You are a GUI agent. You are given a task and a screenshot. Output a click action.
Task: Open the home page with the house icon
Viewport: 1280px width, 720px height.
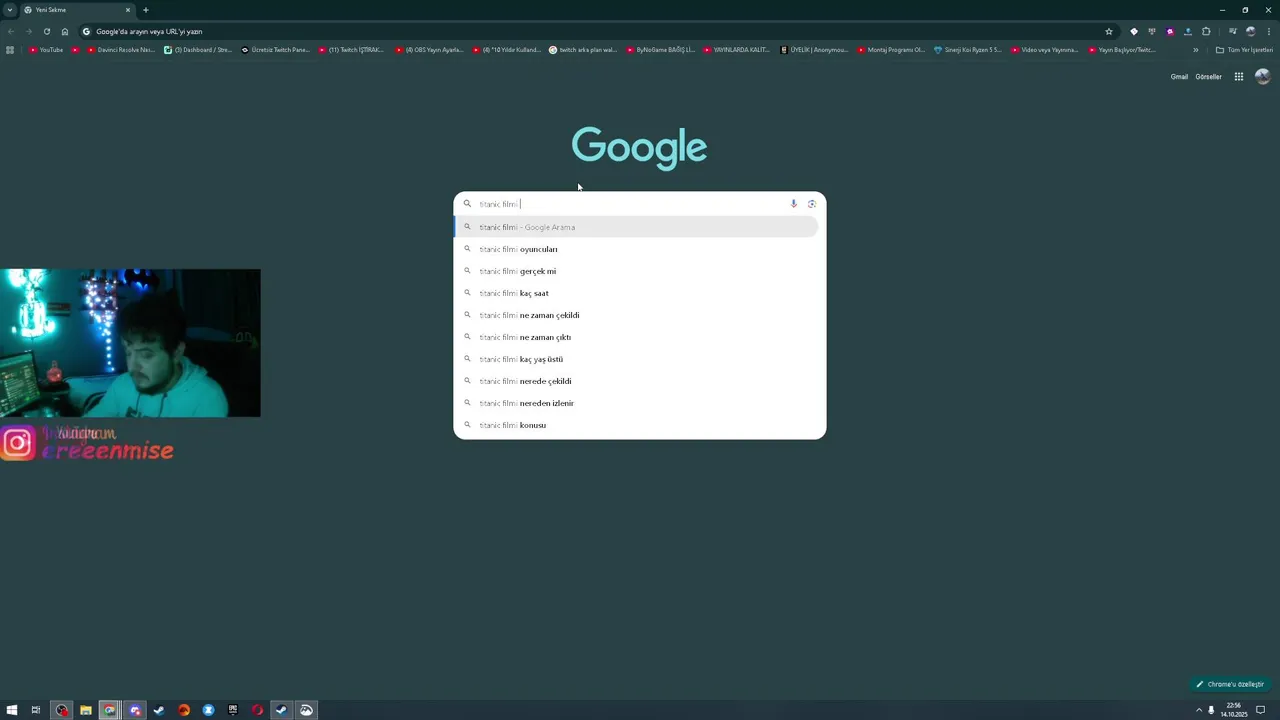pos(65,31)
